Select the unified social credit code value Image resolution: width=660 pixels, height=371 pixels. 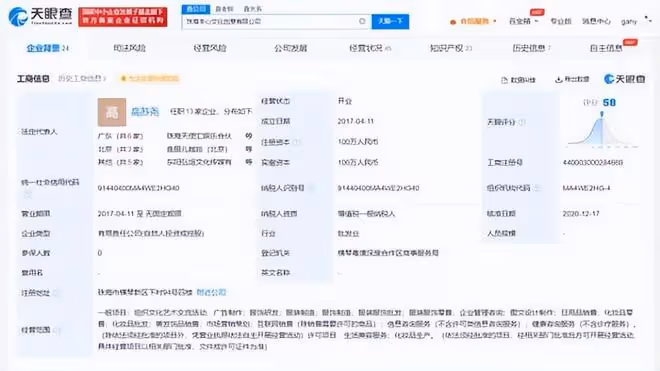point(138,188)
